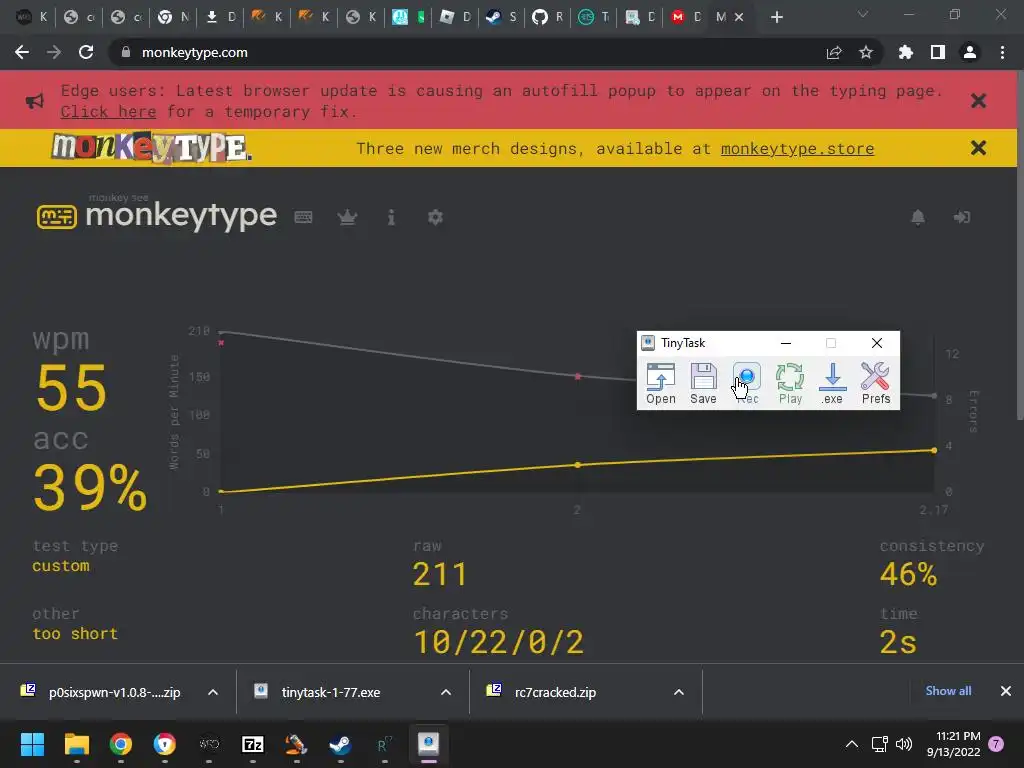The image size is (1024, 768).
Task: Switch to the red MEGA tab
Action: point(685,17)
